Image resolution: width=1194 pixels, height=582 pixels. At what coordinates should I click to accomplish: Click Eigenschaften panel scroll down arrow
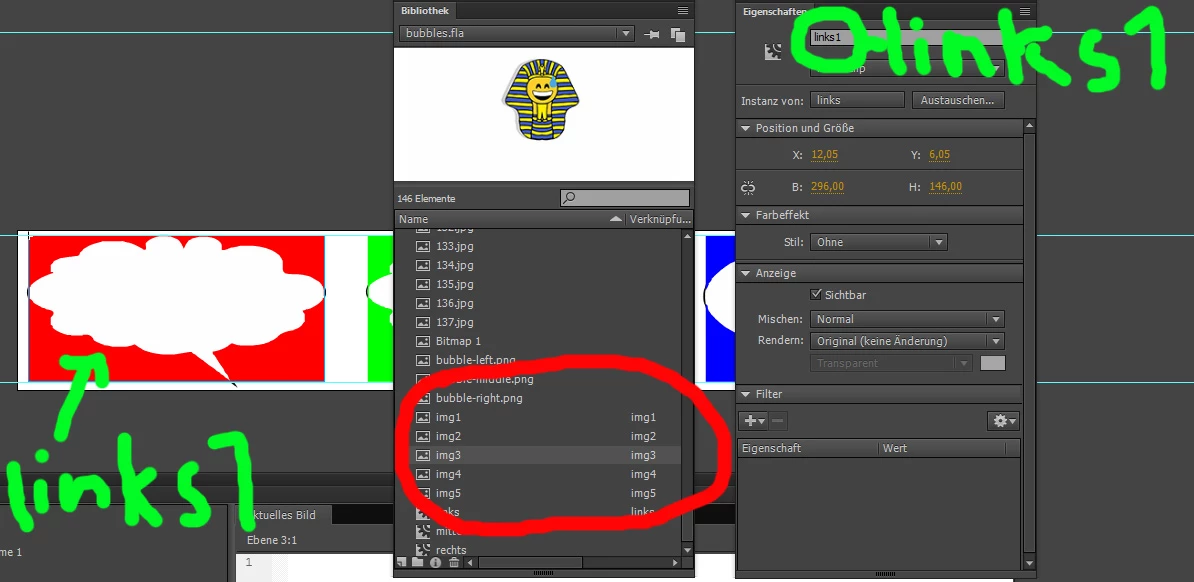(x=1030, y=563)
